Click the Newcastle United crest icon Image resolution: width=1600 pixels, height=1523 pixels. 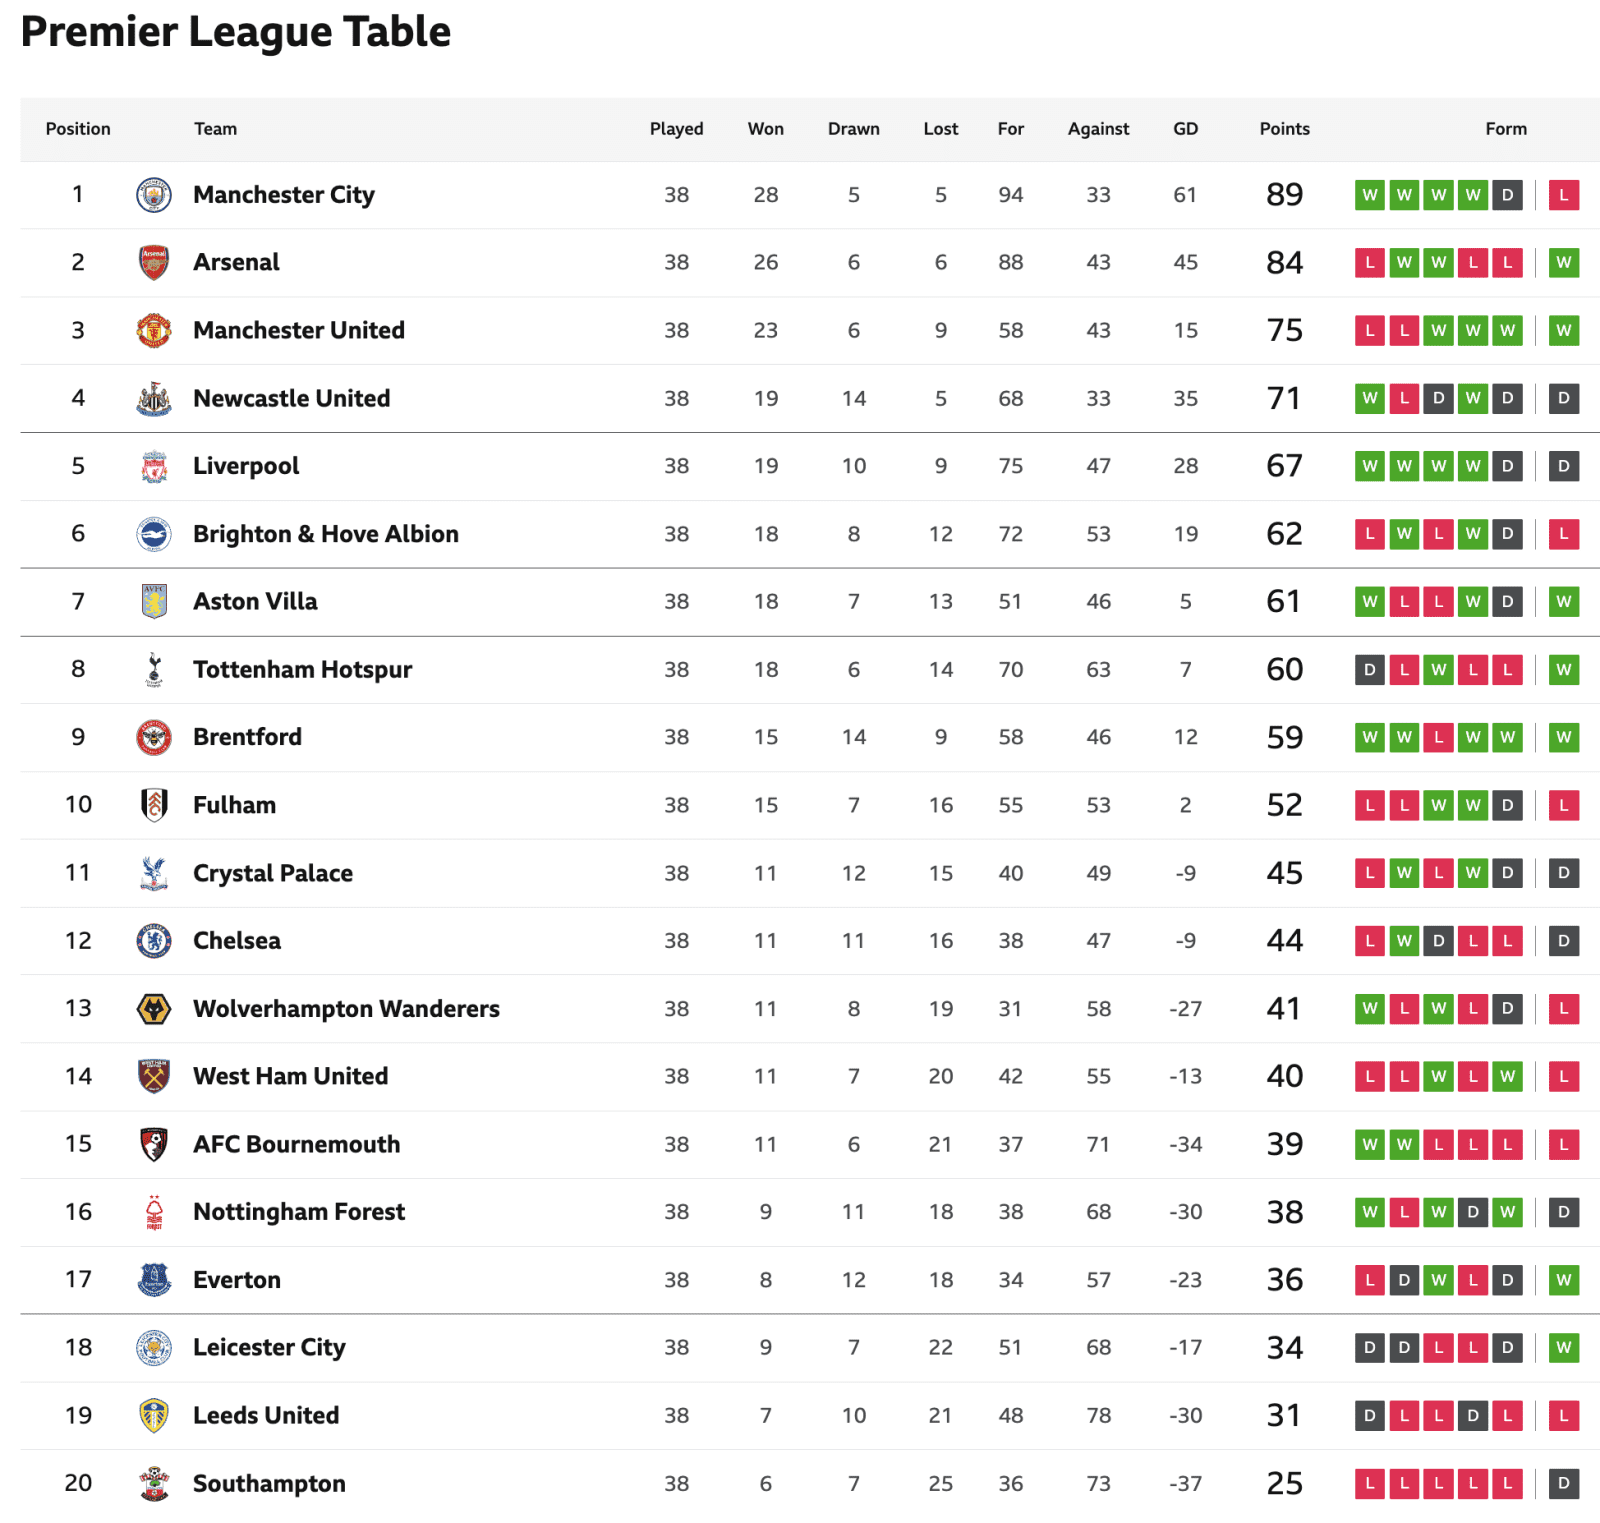pyautogui.click(x=154, y=398)
